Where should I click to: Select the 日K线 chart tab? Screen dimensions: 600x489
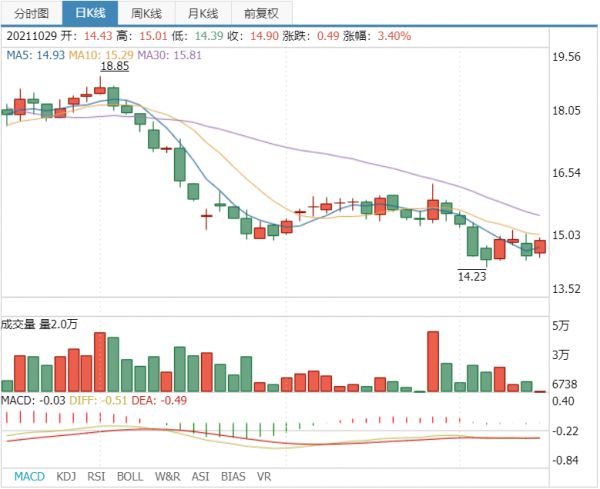[x=90, y=13]
